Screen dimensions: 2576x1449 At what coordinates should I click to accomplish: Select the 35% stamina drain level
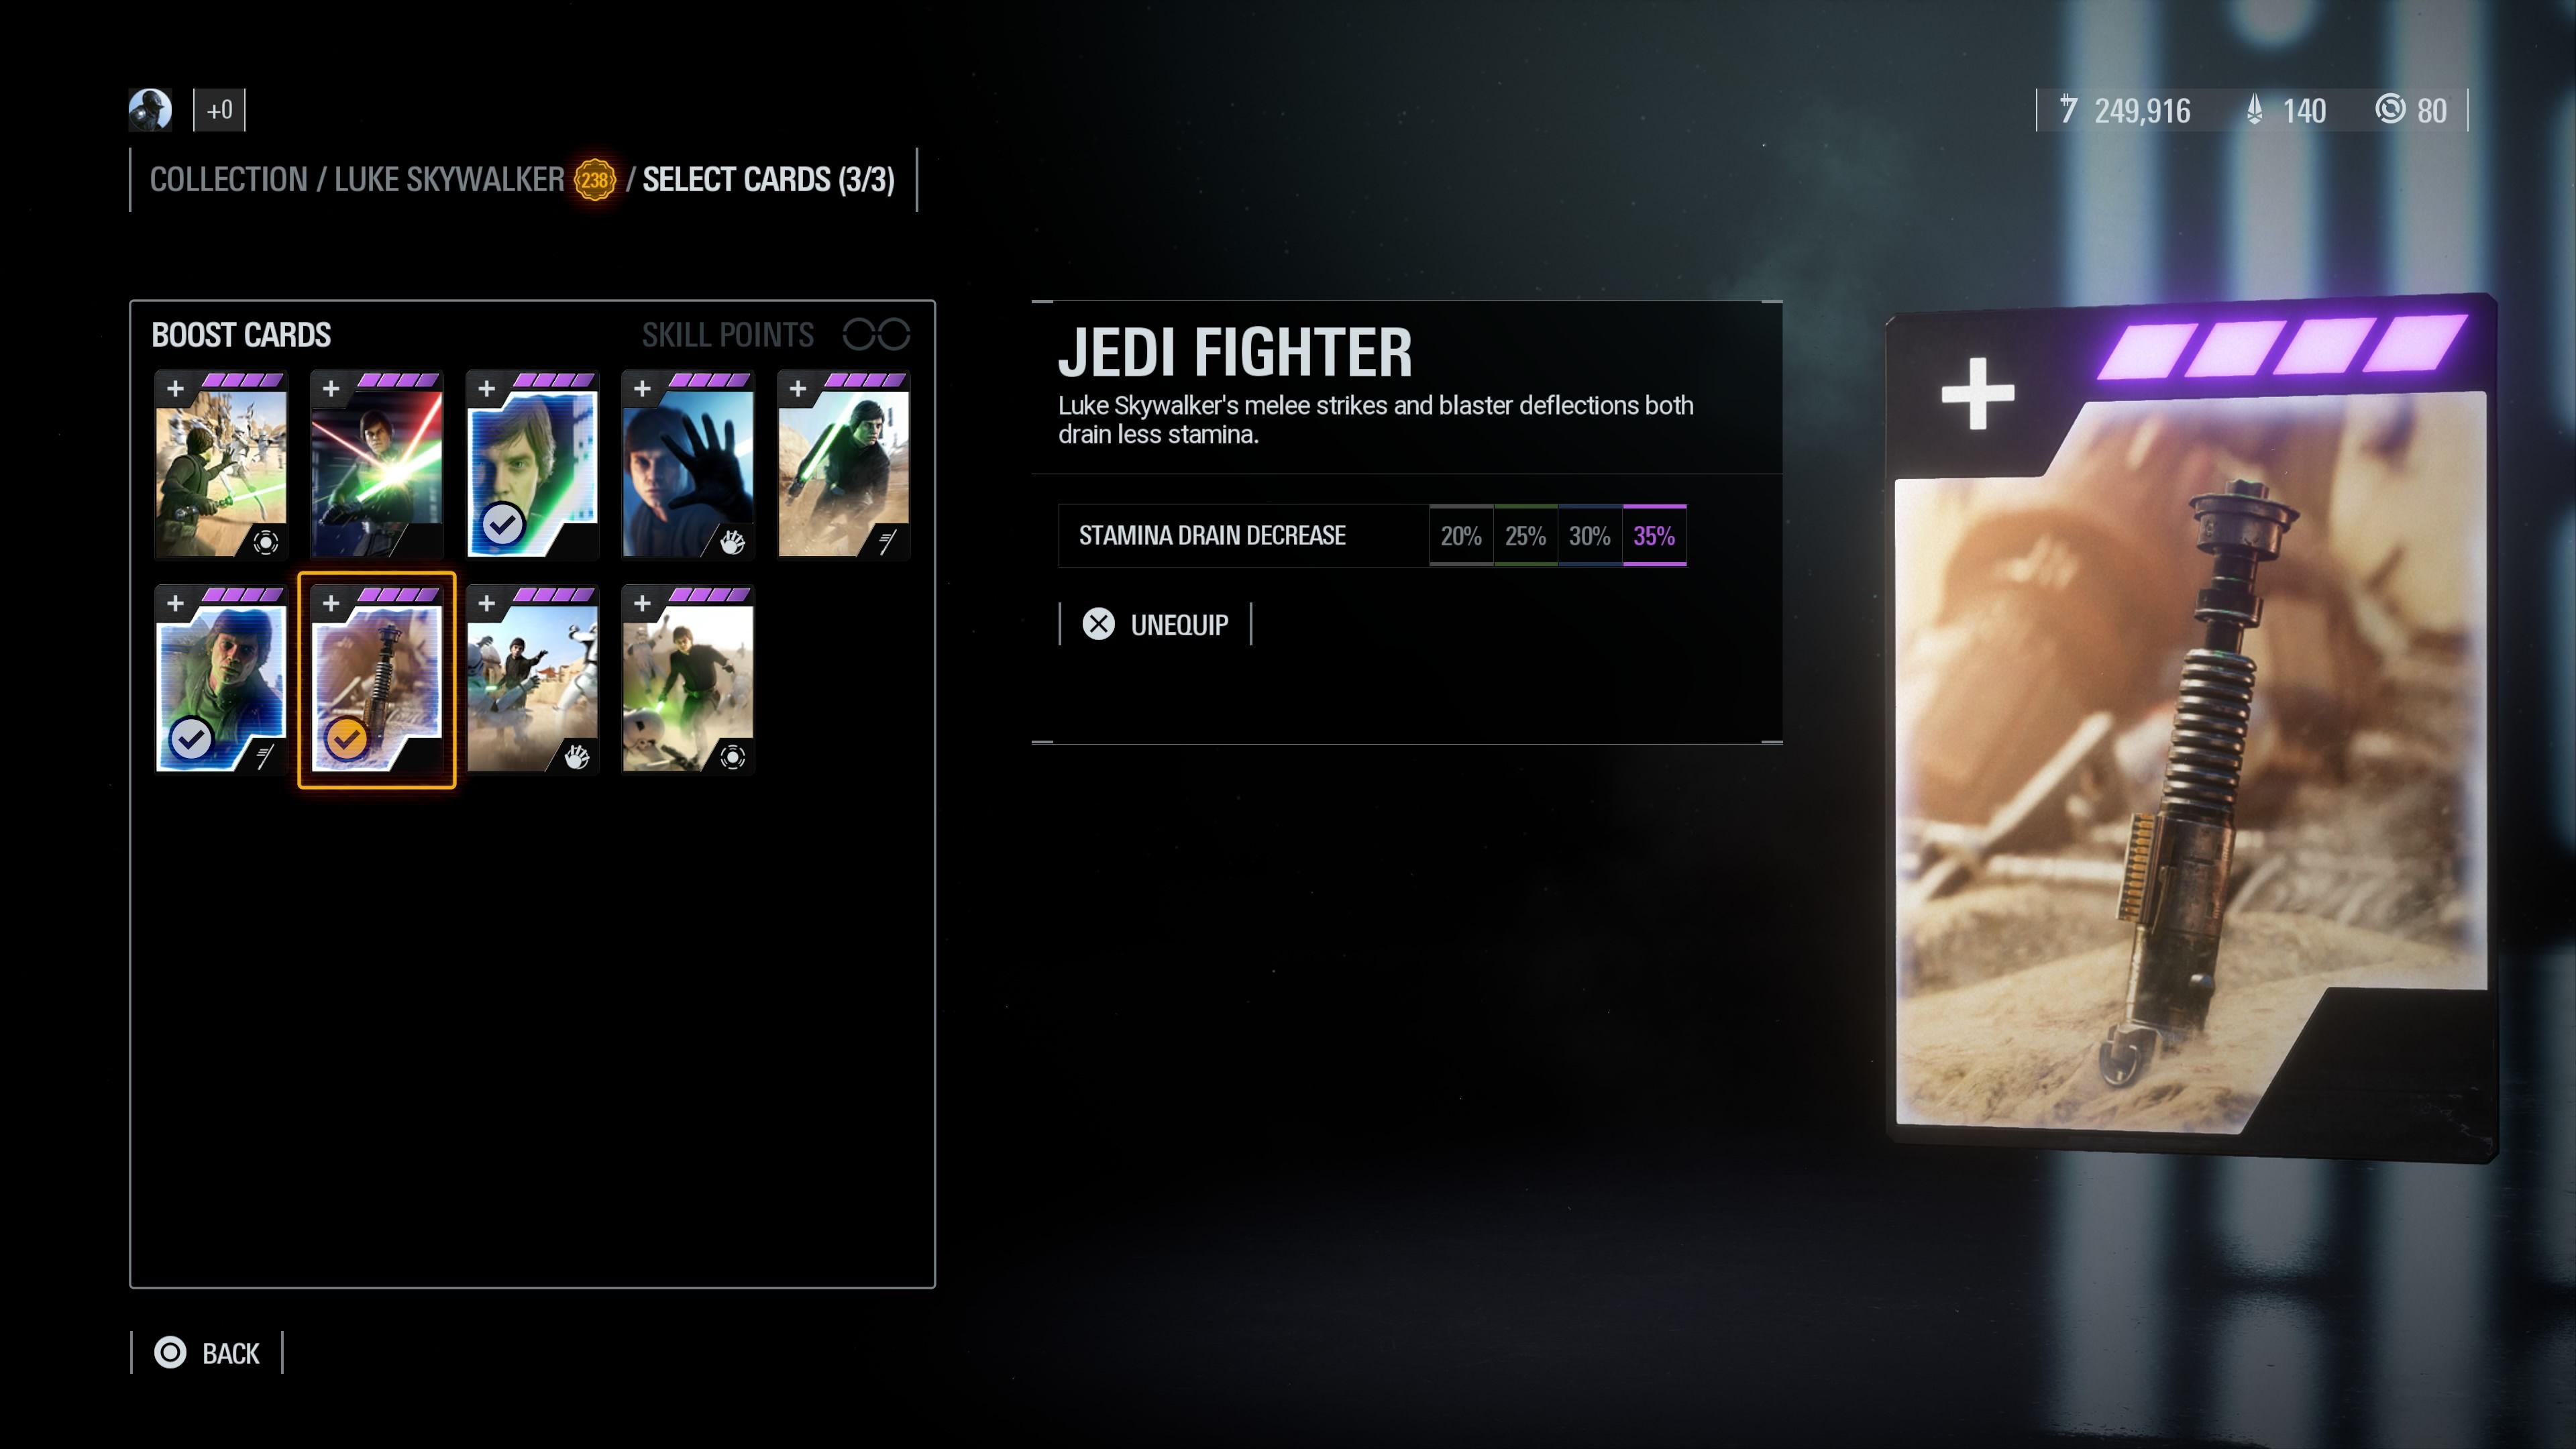click(1654, 536)
